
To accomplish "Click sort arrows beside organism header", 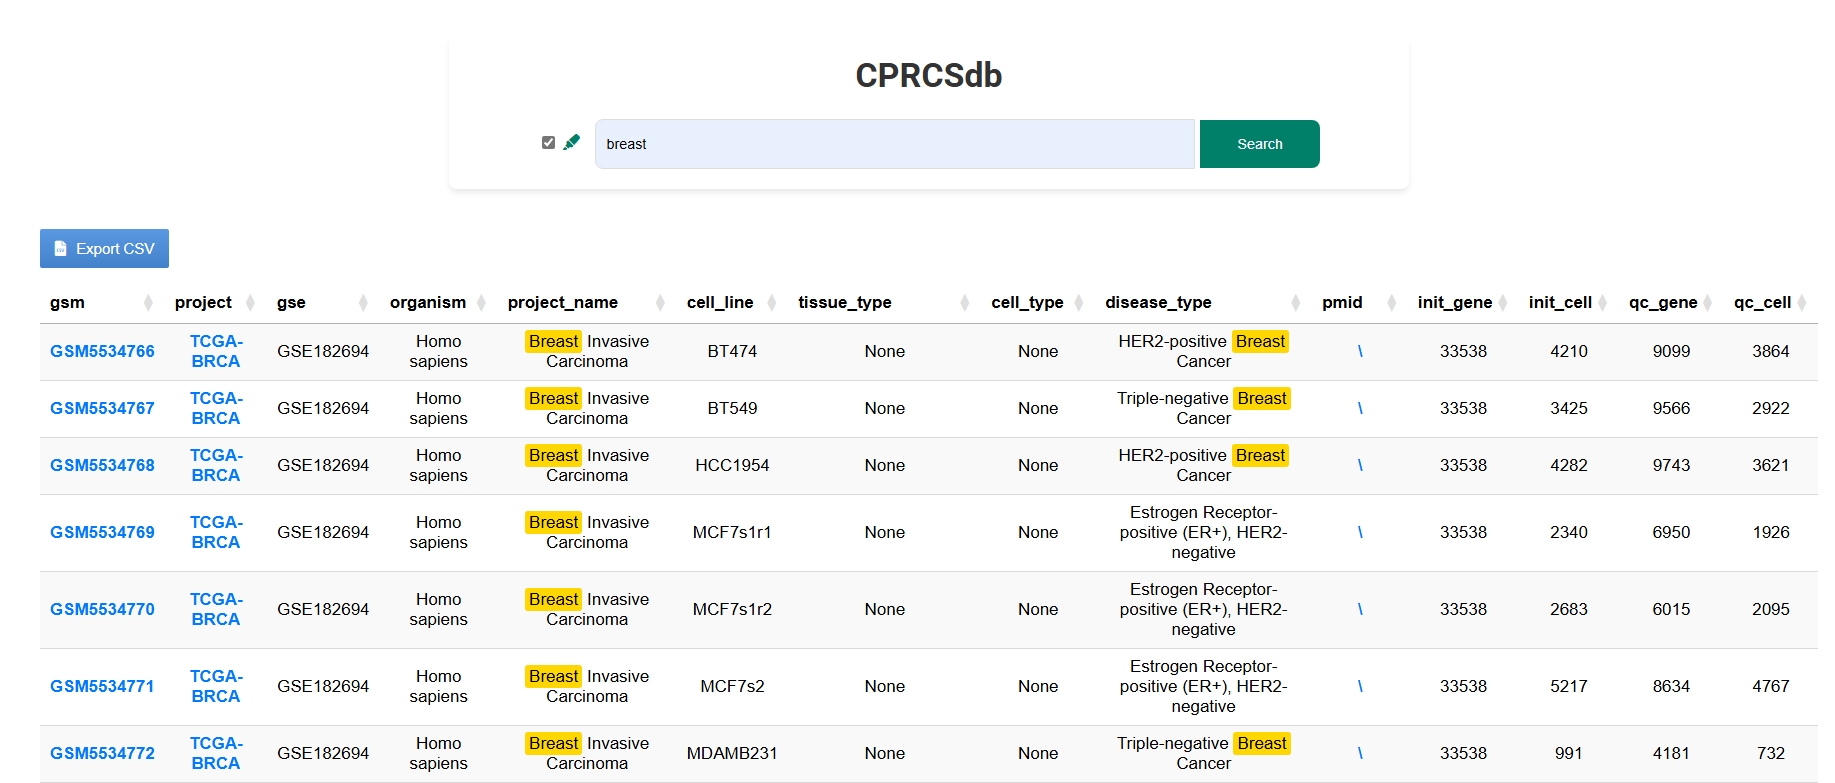I will coord(481,303).
